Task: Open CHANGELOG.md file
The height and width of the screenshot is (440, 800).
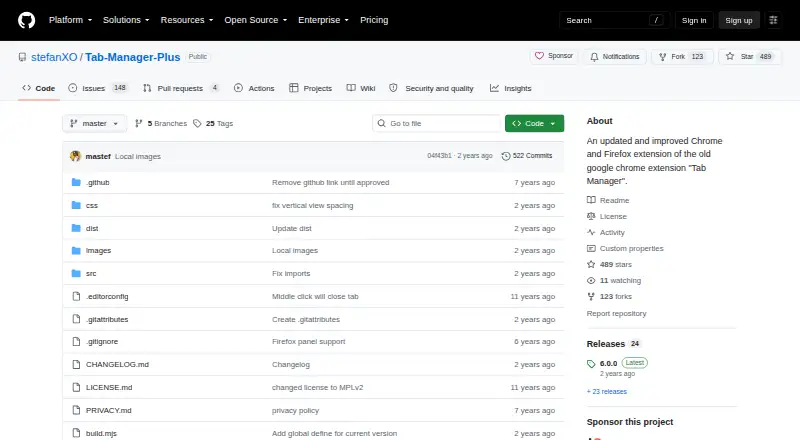Action: tap(117, 364)
